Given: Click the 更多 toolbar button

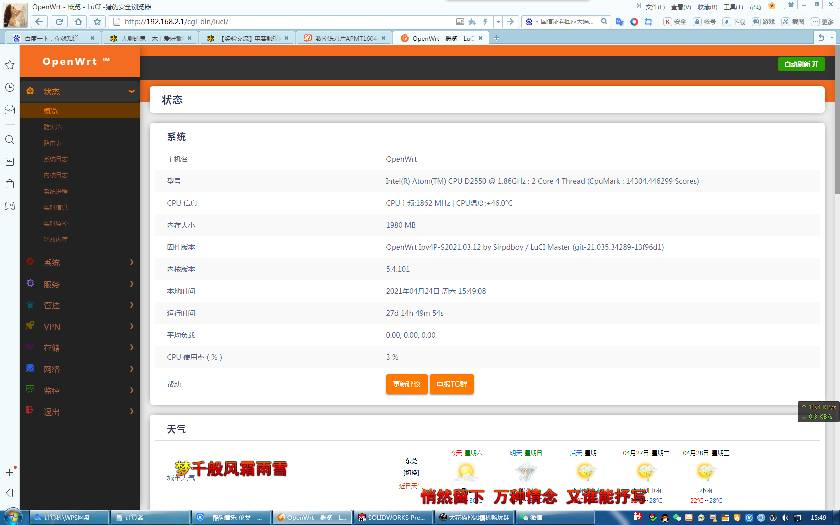Looking at the screenshot, I should (823, 22).
